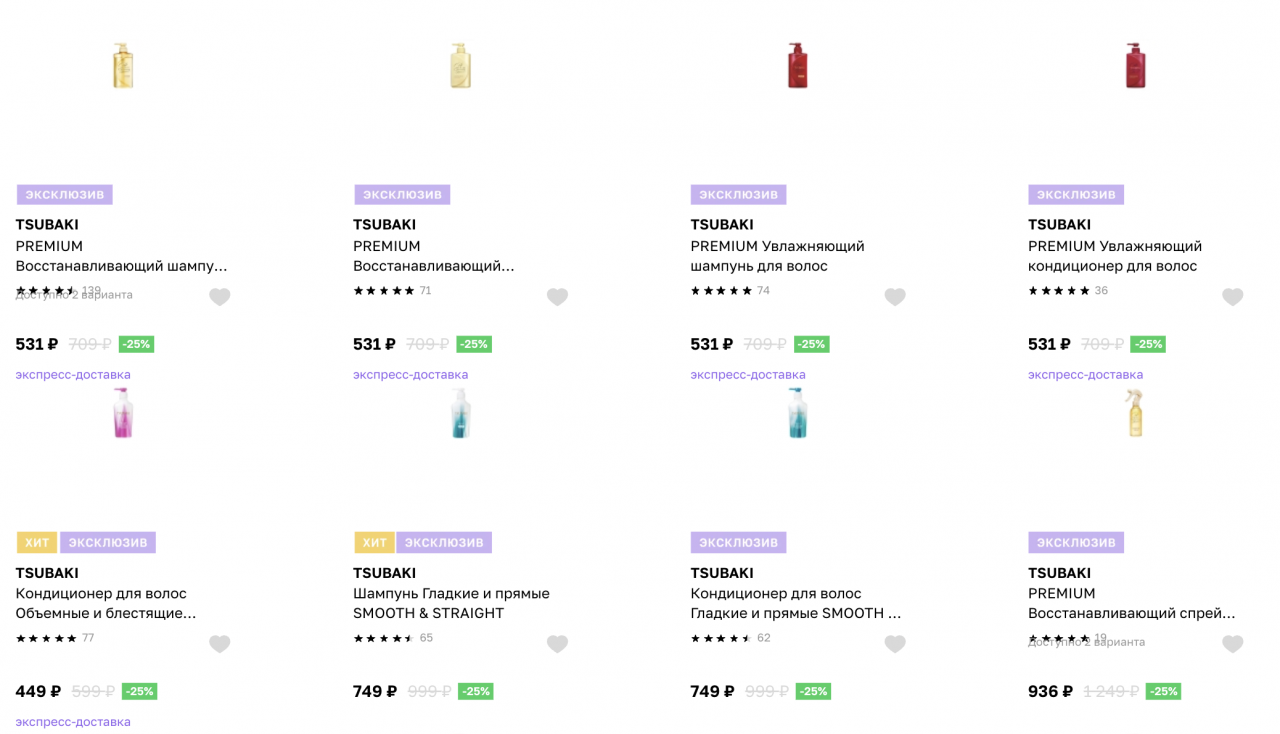Select the ХИТ badge on pink conditioner

(x=37, y=542)
